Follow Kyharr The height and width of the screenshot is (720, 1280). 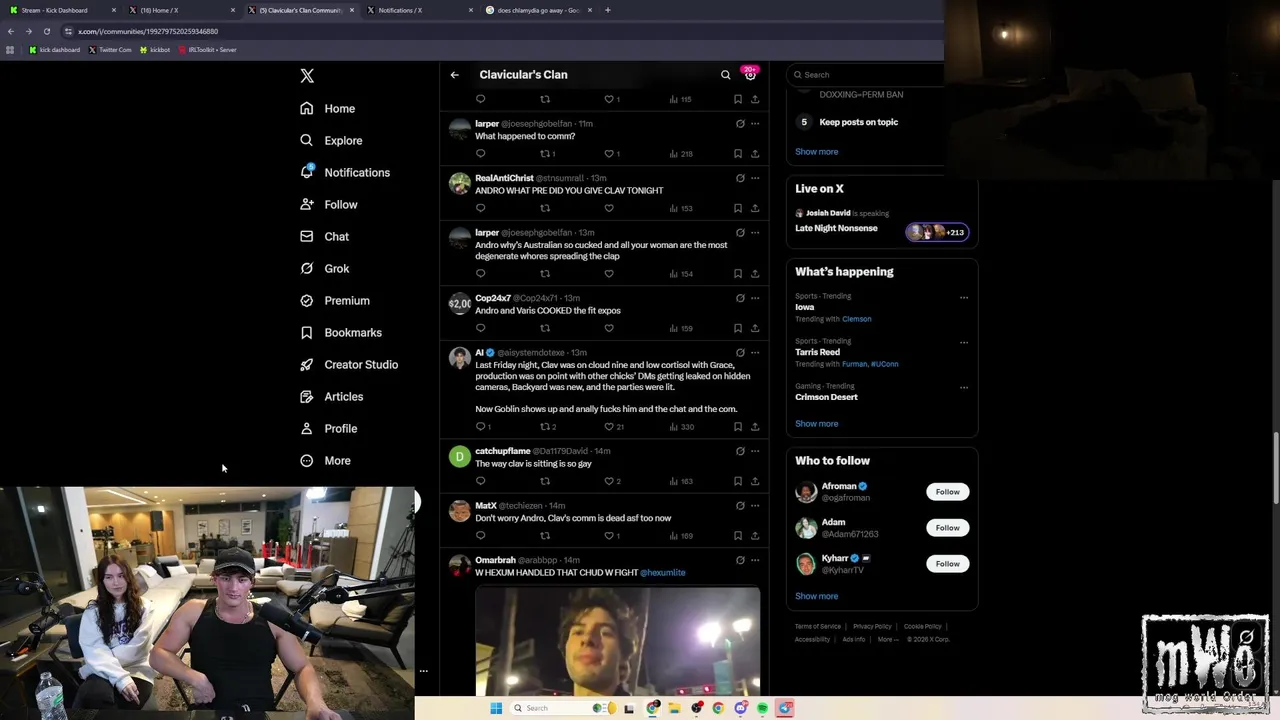click(947, 564)
